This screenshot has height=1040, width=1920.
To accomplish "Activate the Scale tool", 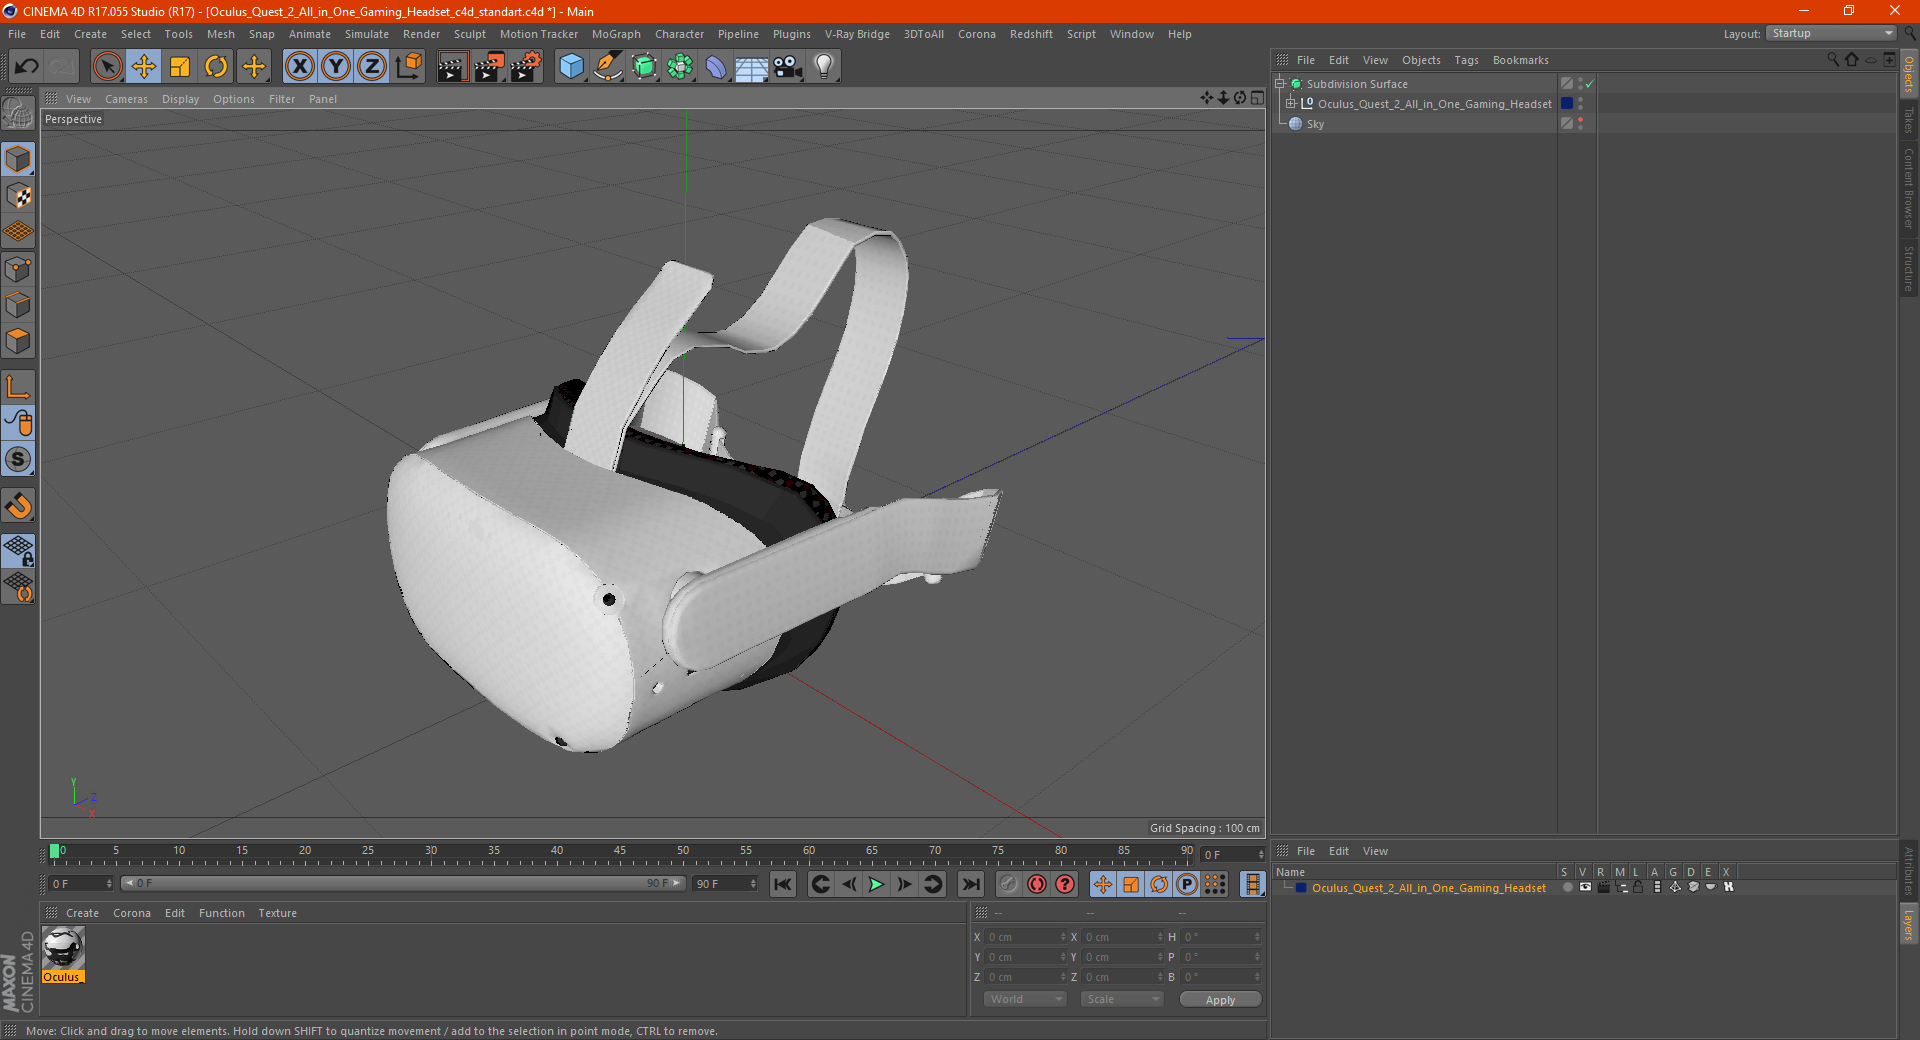I will coord(180,67).
